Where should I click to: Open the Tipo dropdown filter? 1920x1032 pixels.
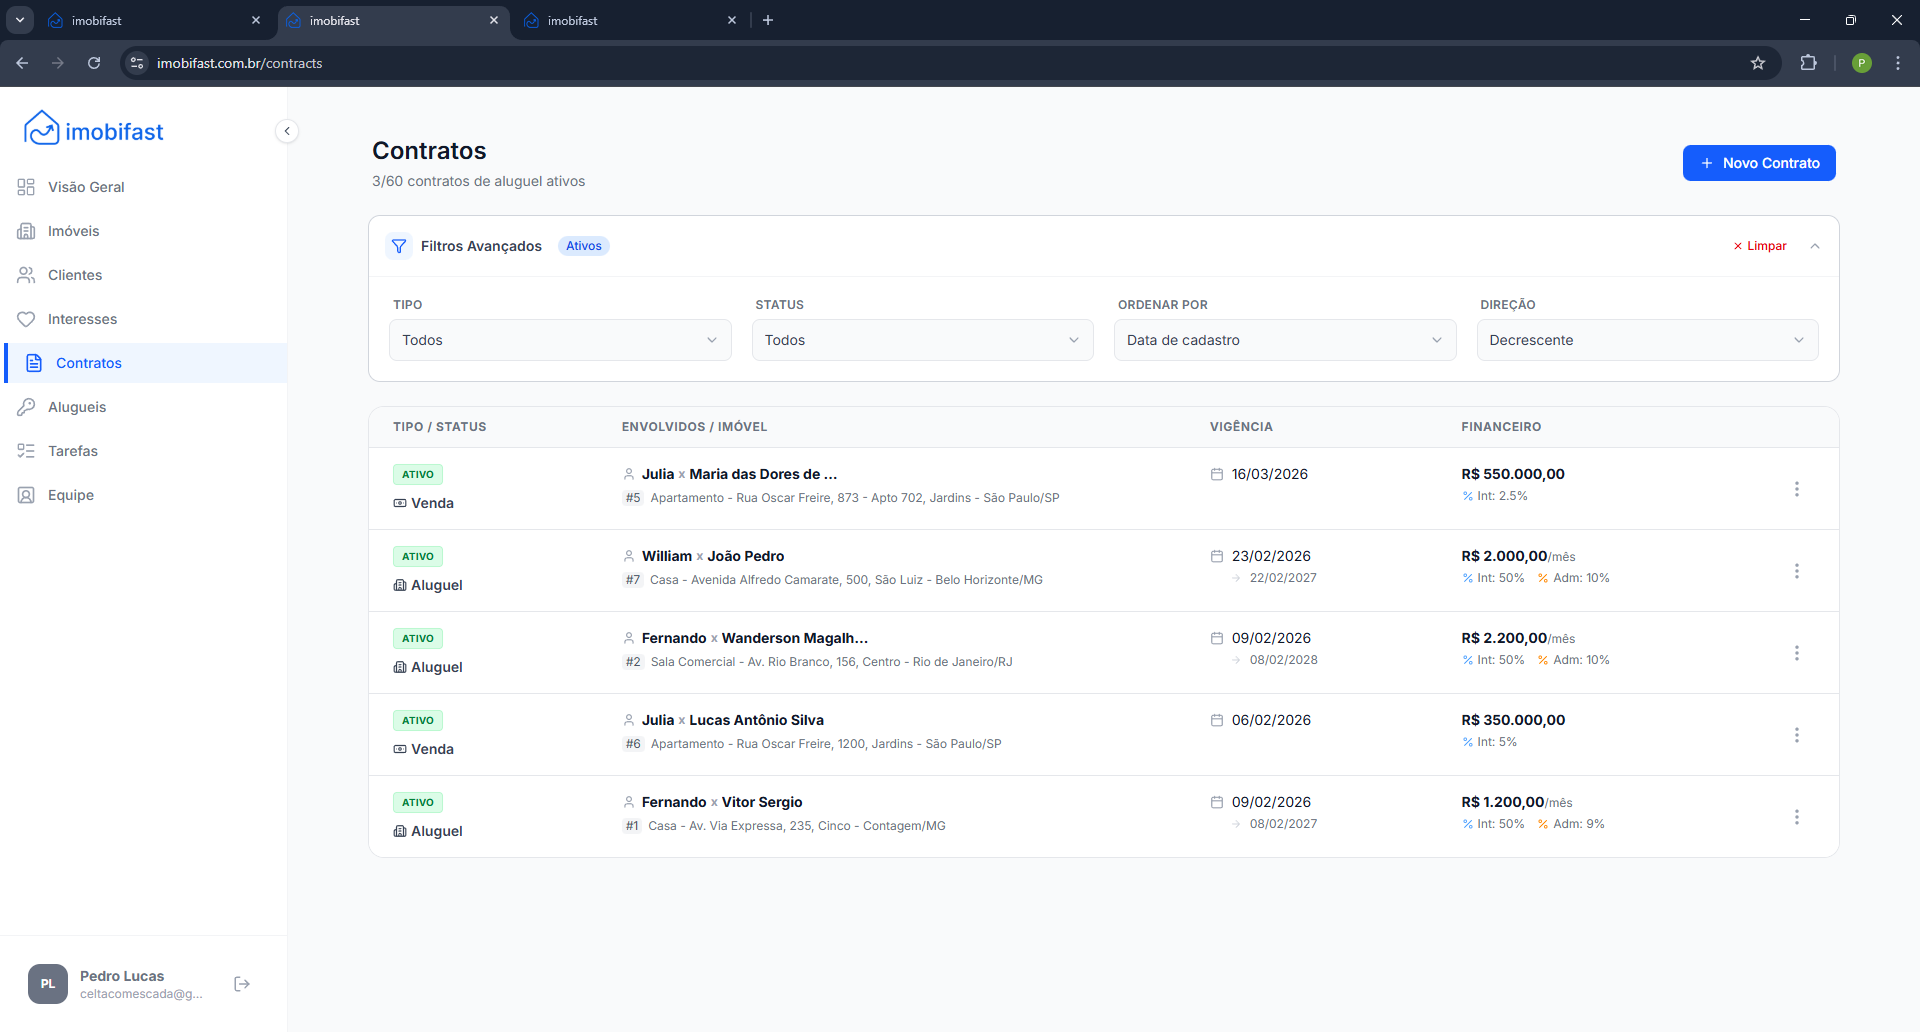tap(559, 340)
